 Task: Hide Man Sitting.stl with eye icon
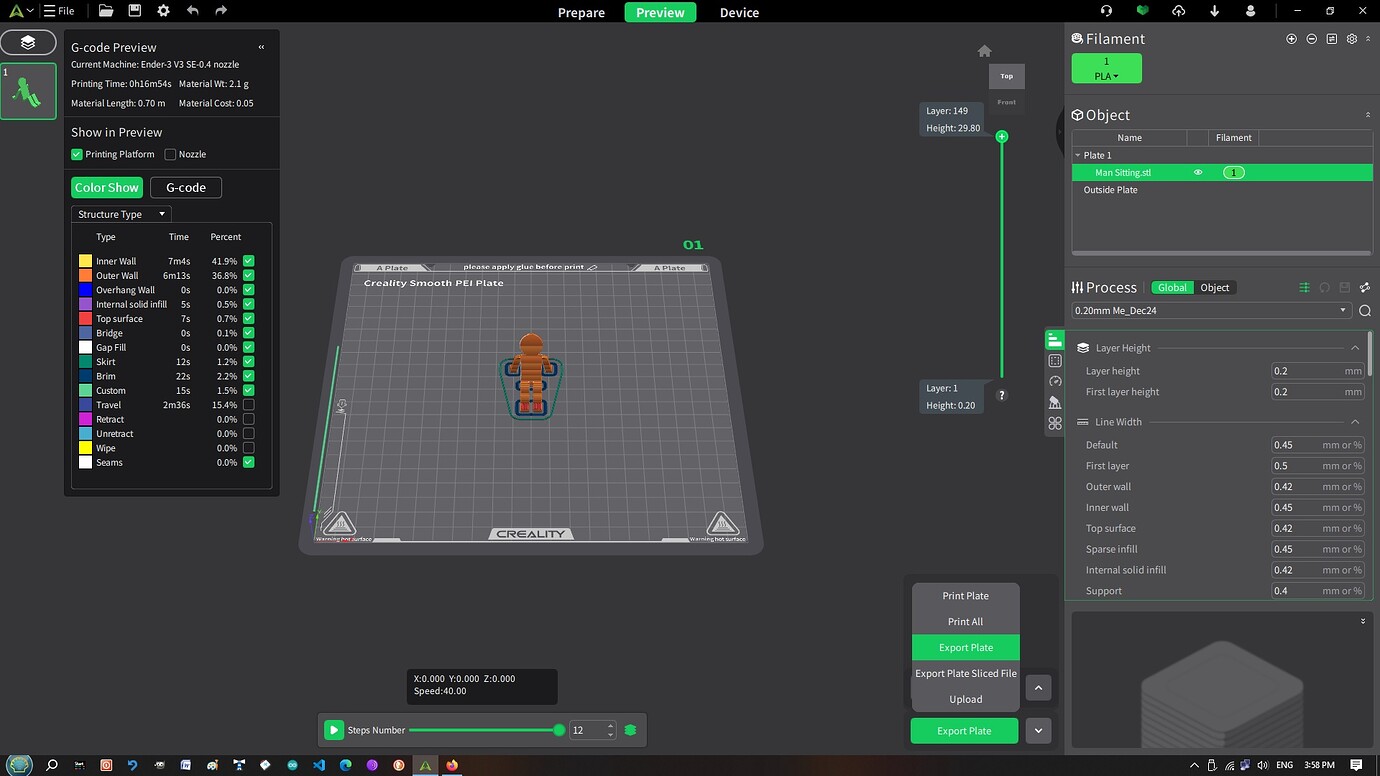click(1198, 173)
